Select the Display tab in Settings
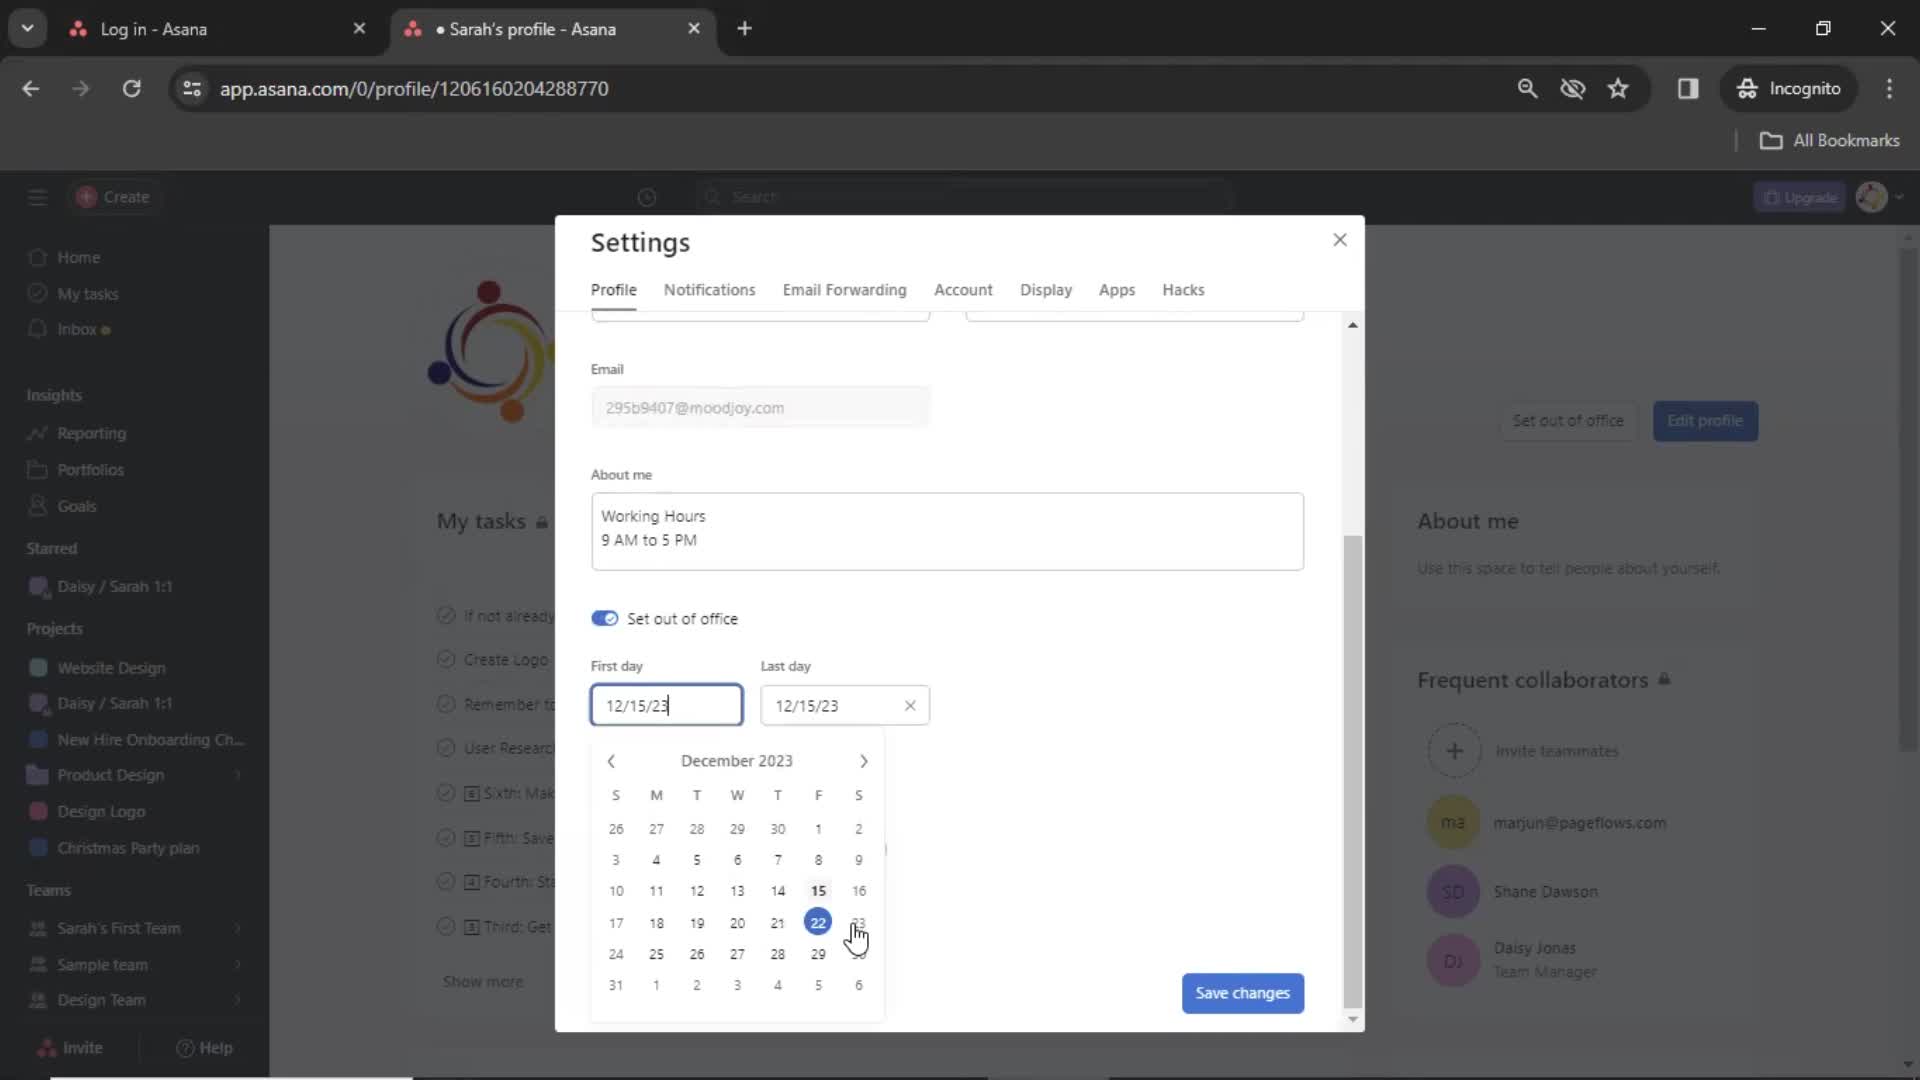Viewport: 1920px width, 1080px height. point(1048,289)
